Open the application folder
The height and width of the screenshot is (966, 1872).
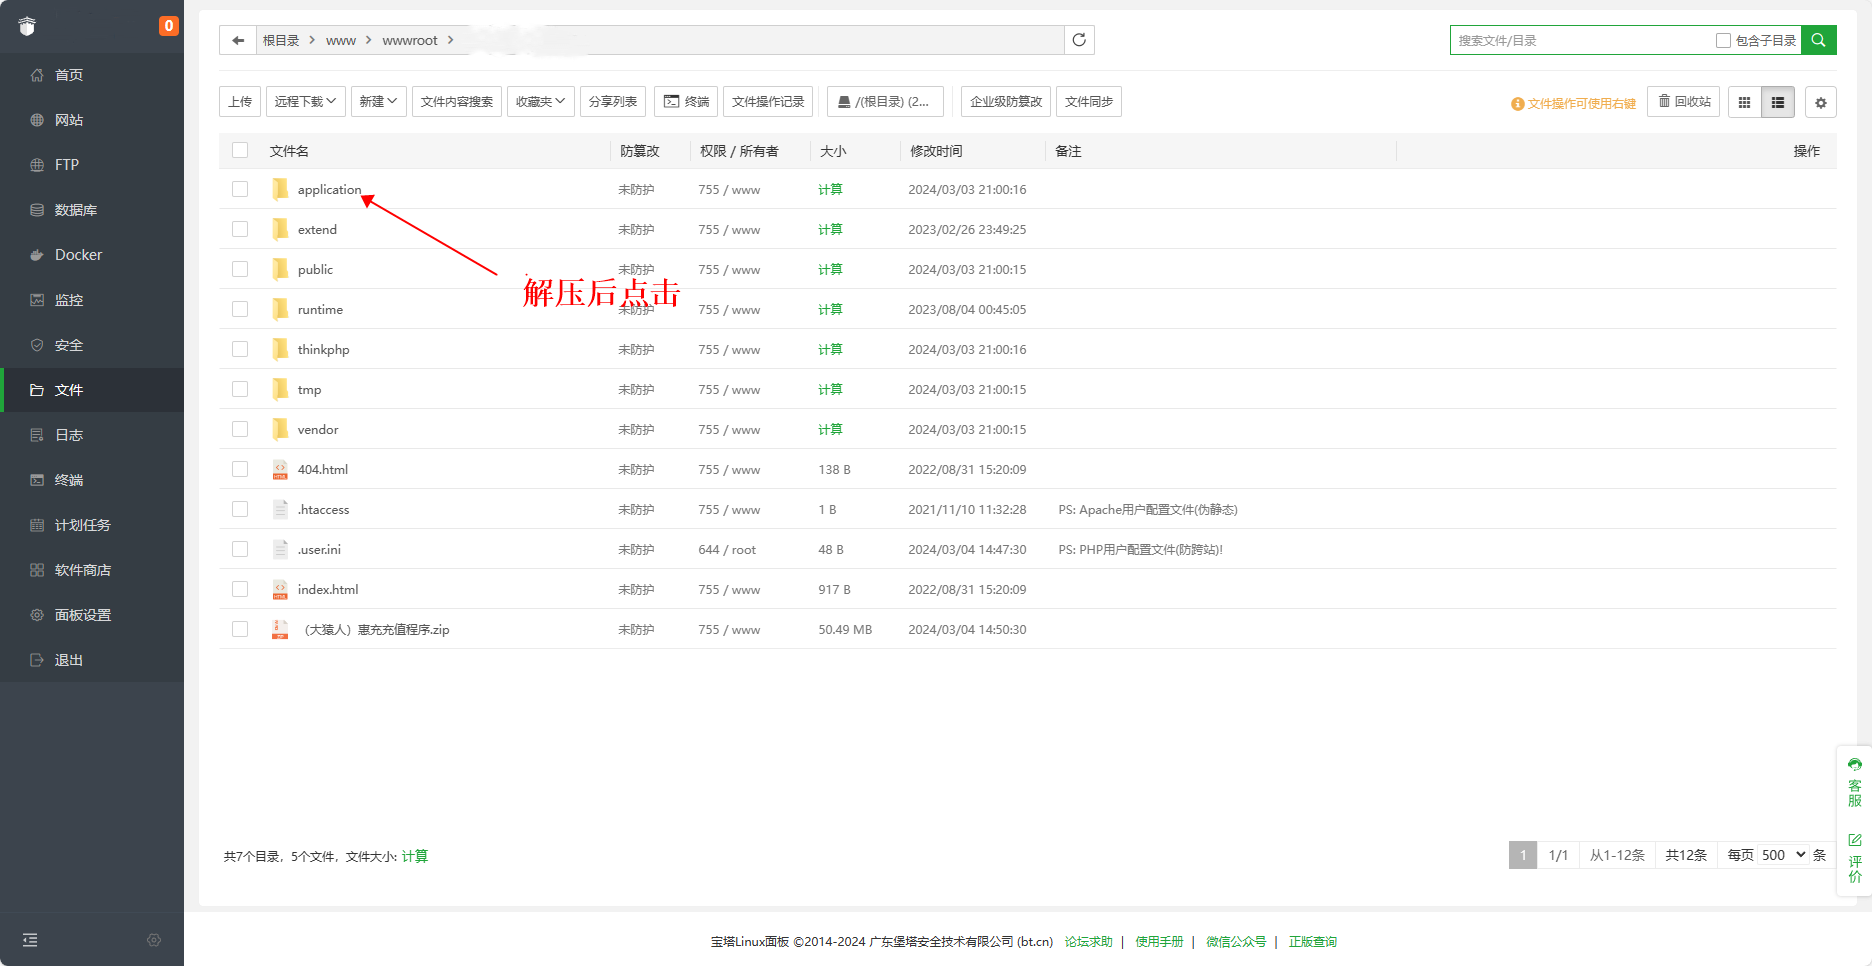(329, 190)
